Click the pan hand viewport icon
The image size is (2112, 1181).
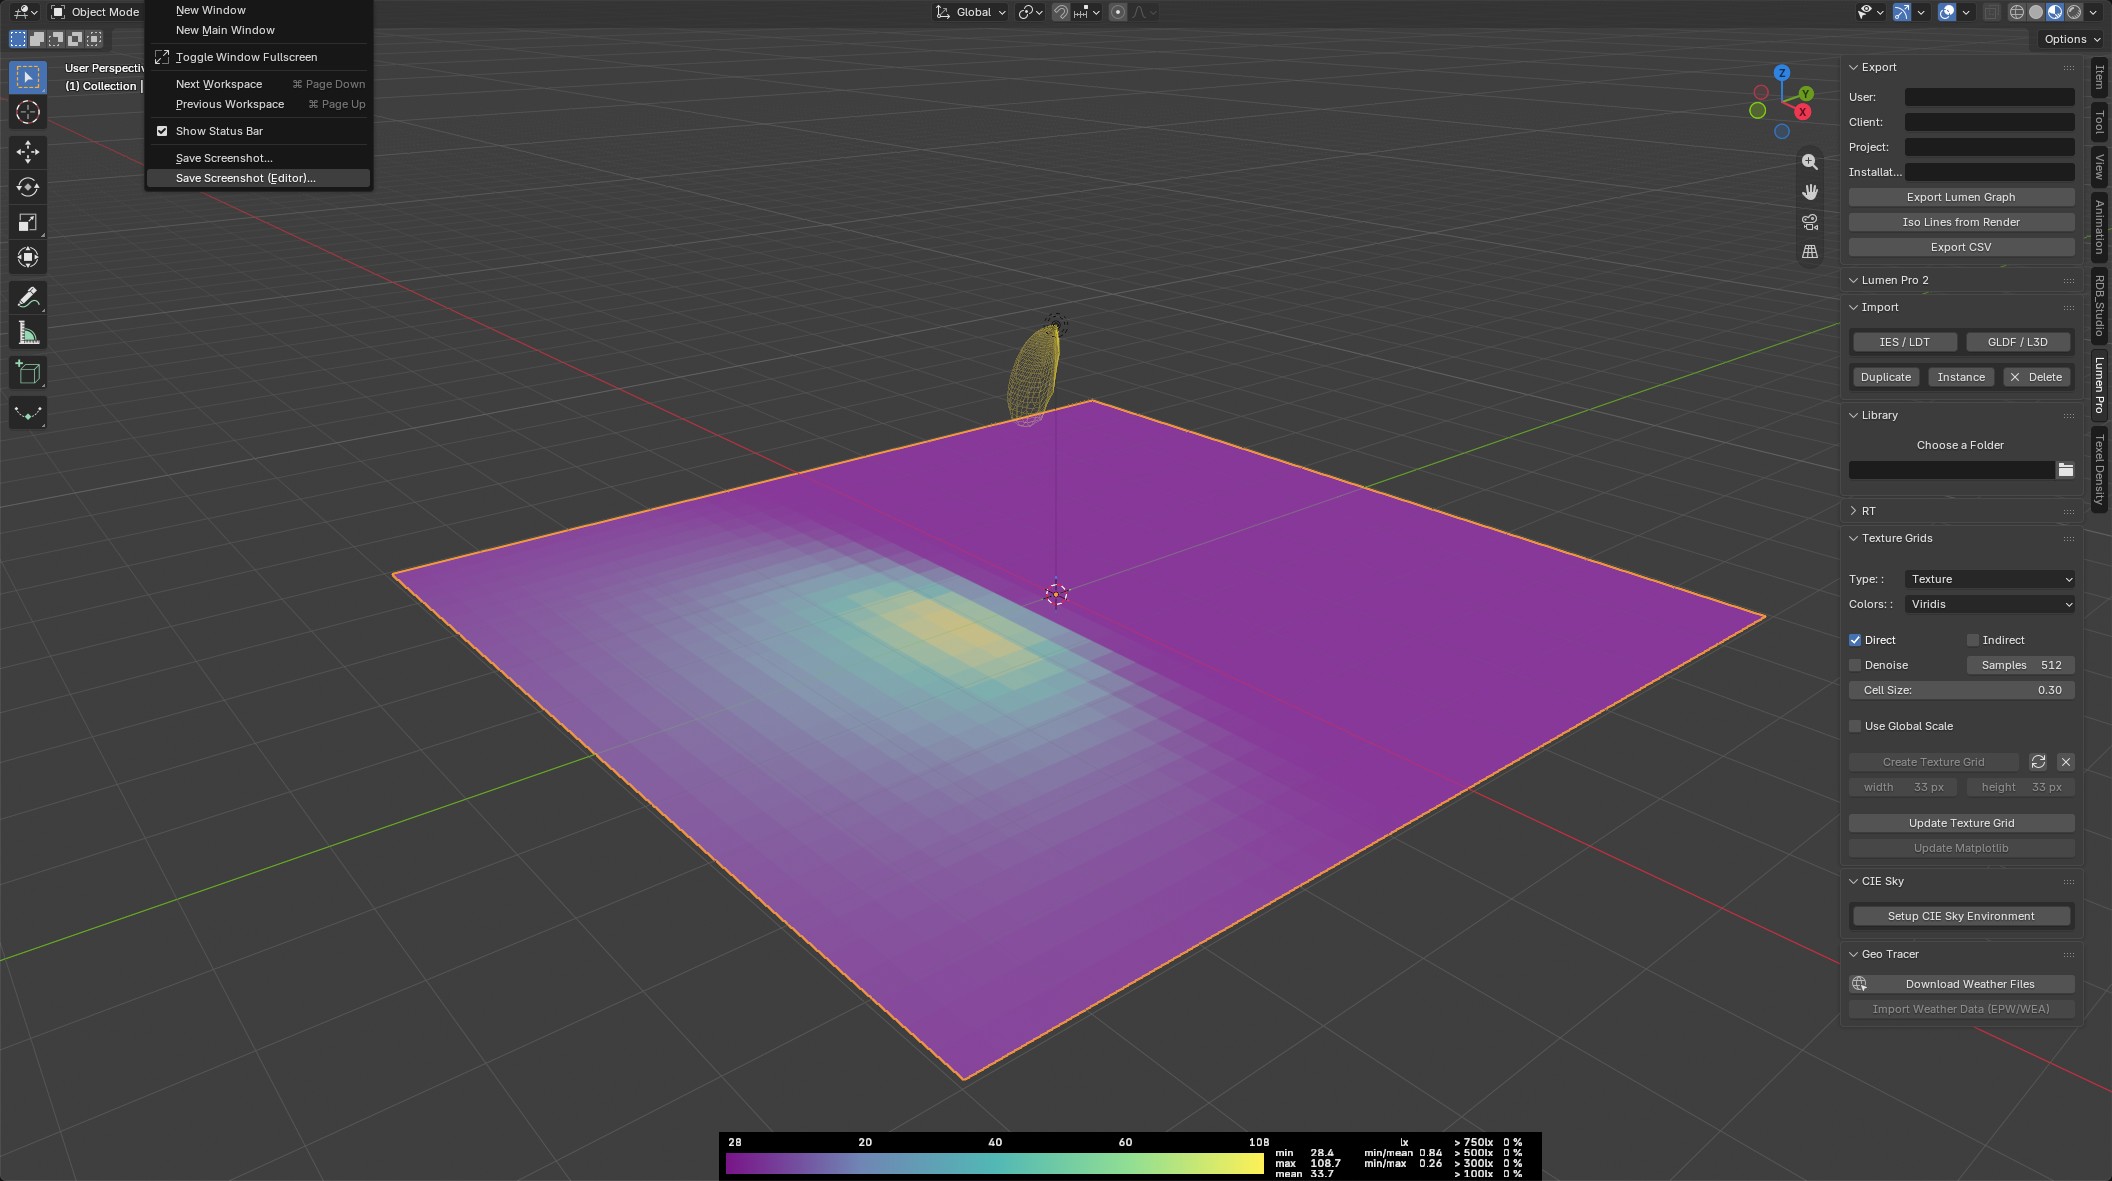point(1809,192)
